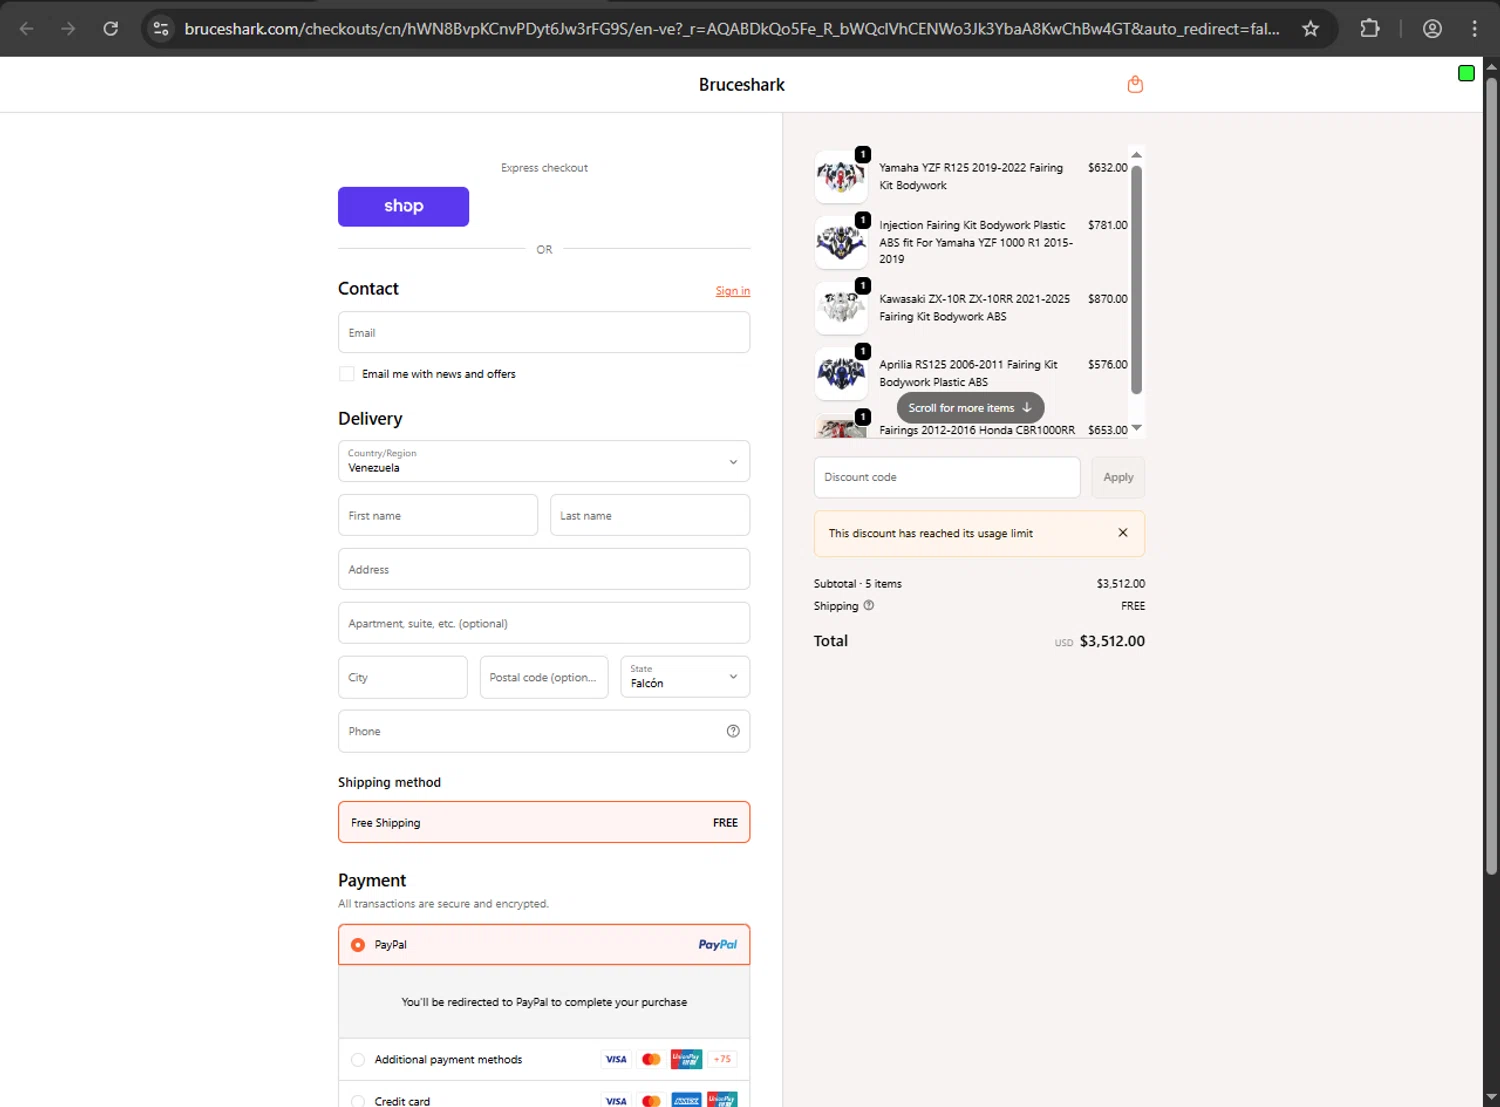This screenshot has width=1500, height=1107.
Task: Click the $870.00 Kawasaki price
Action: (1107, 299)
